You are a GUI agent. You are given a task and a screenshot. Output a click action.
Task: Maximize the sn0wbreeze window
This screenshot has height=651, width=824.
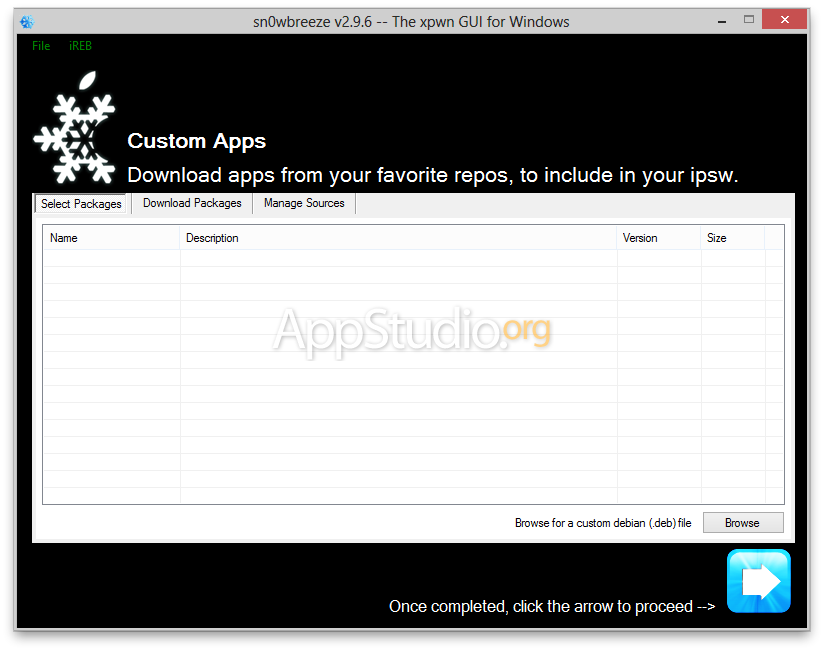point(749,20)
